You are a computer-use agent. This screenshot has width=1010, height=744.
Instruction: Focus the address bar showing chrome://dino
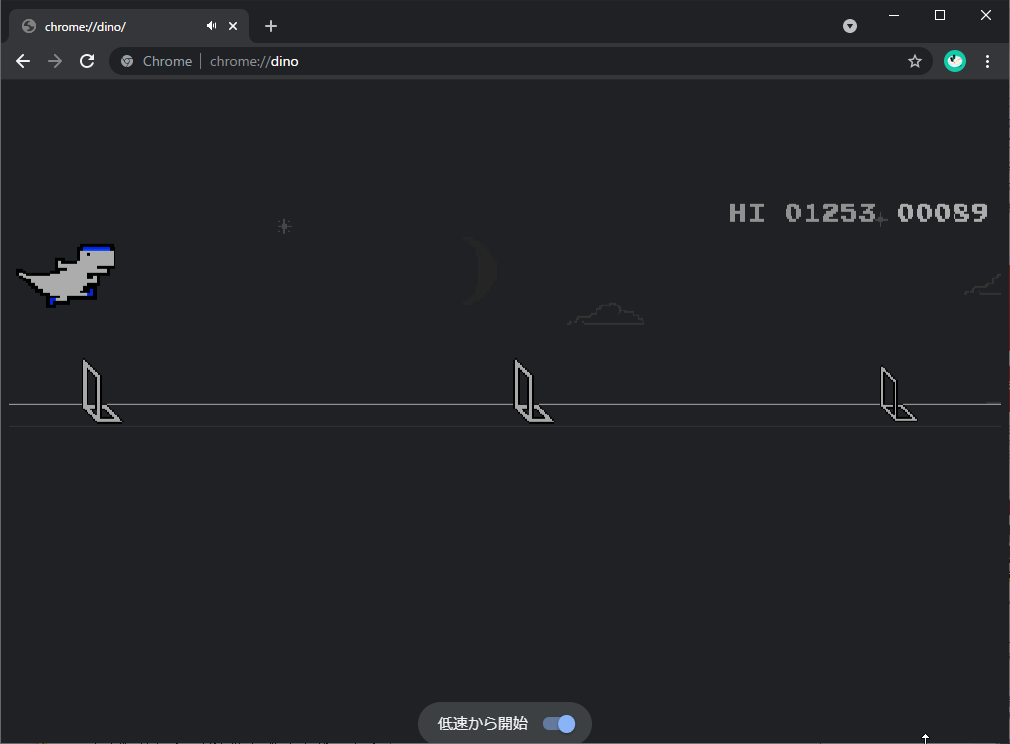[x=520, y=61]
